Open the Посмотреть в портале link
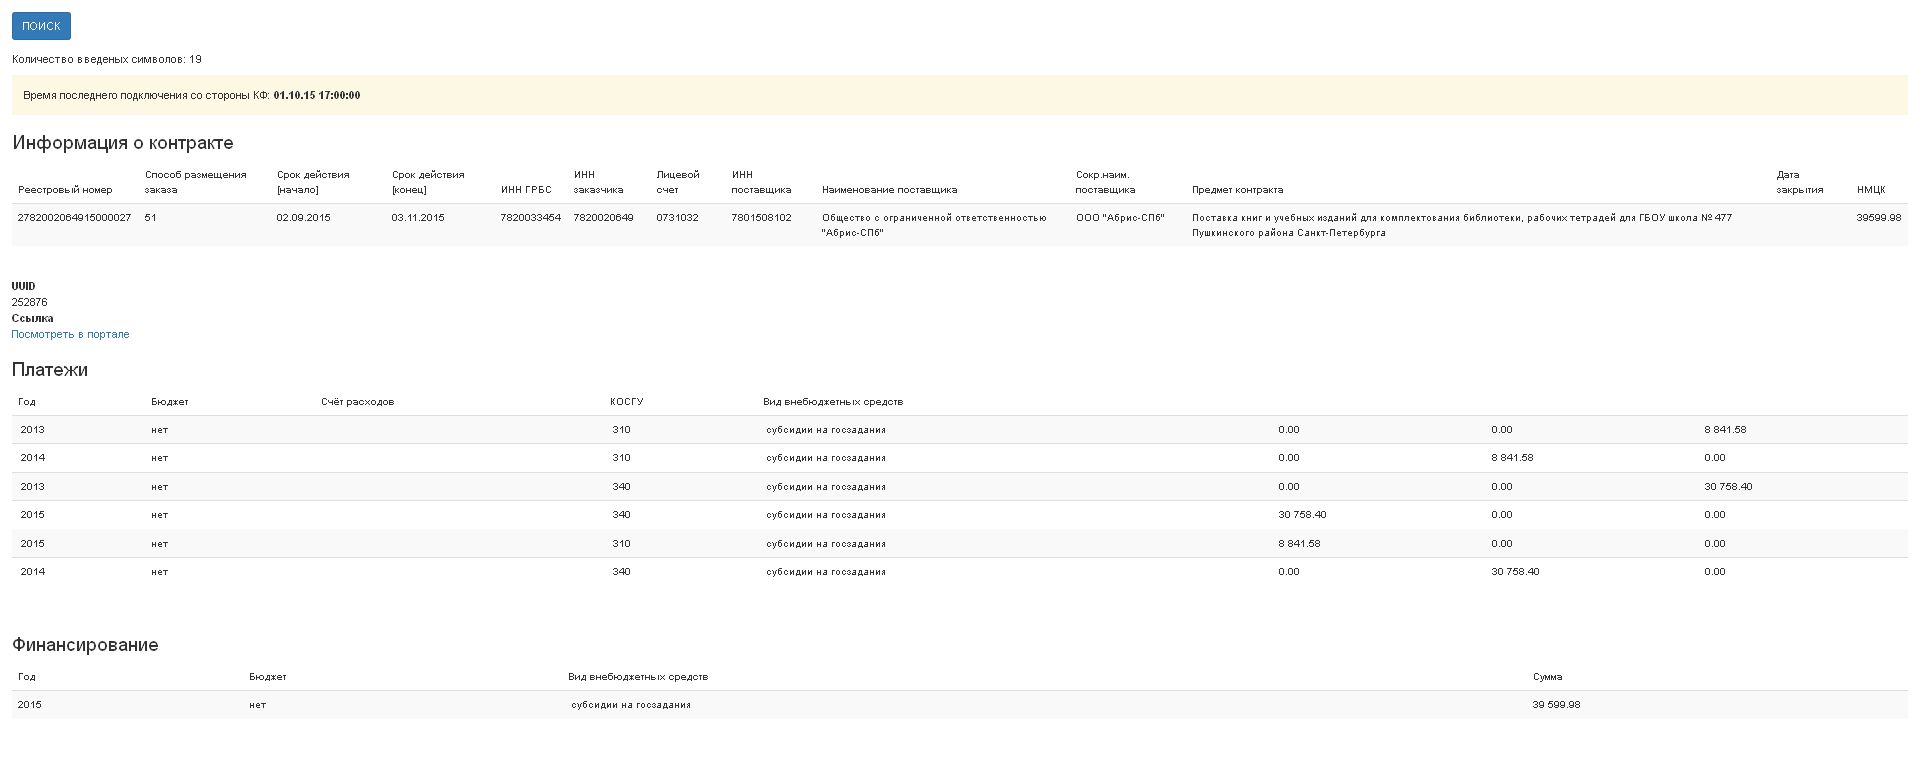 click(70, 334)
